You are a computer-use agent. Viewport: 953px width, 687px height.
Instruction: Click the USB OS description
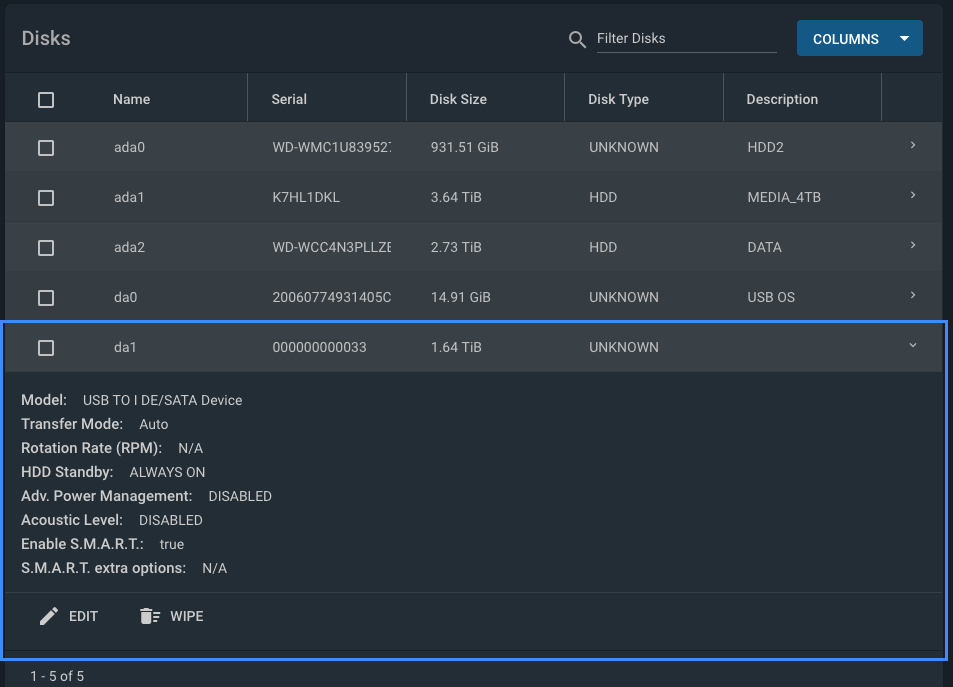771,297
